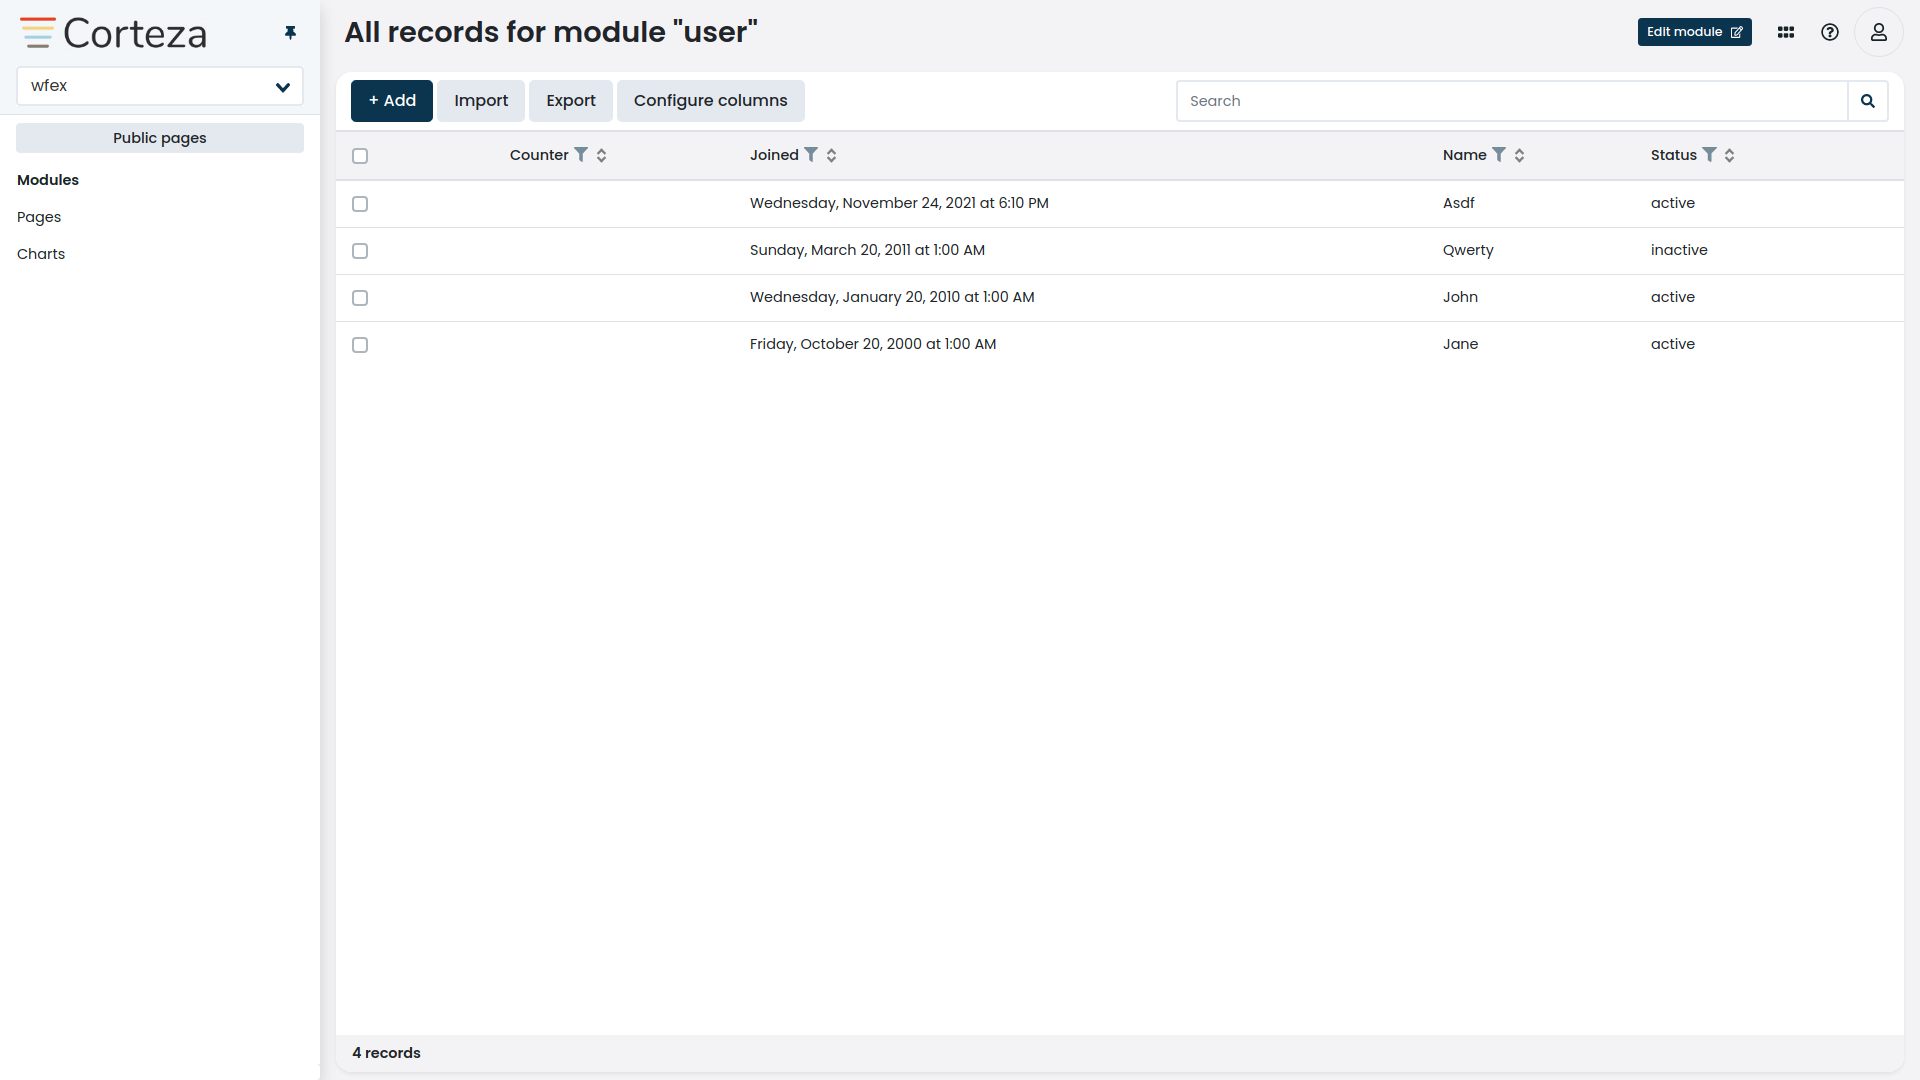Click the January 20, 2010 joined date
The height and width of the screenshot is (1080, 1920).
tap(892, 297)
